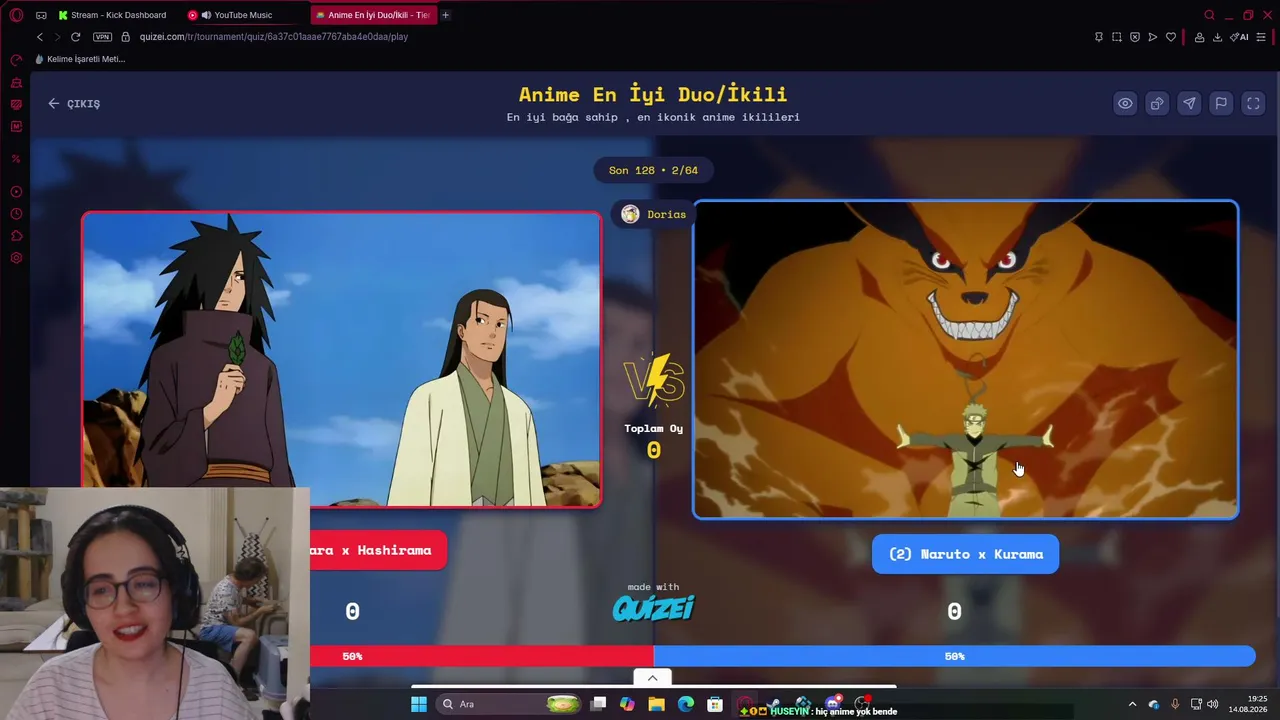
Task: Open the ad blocker shield icon
Action: [1135, 37]
